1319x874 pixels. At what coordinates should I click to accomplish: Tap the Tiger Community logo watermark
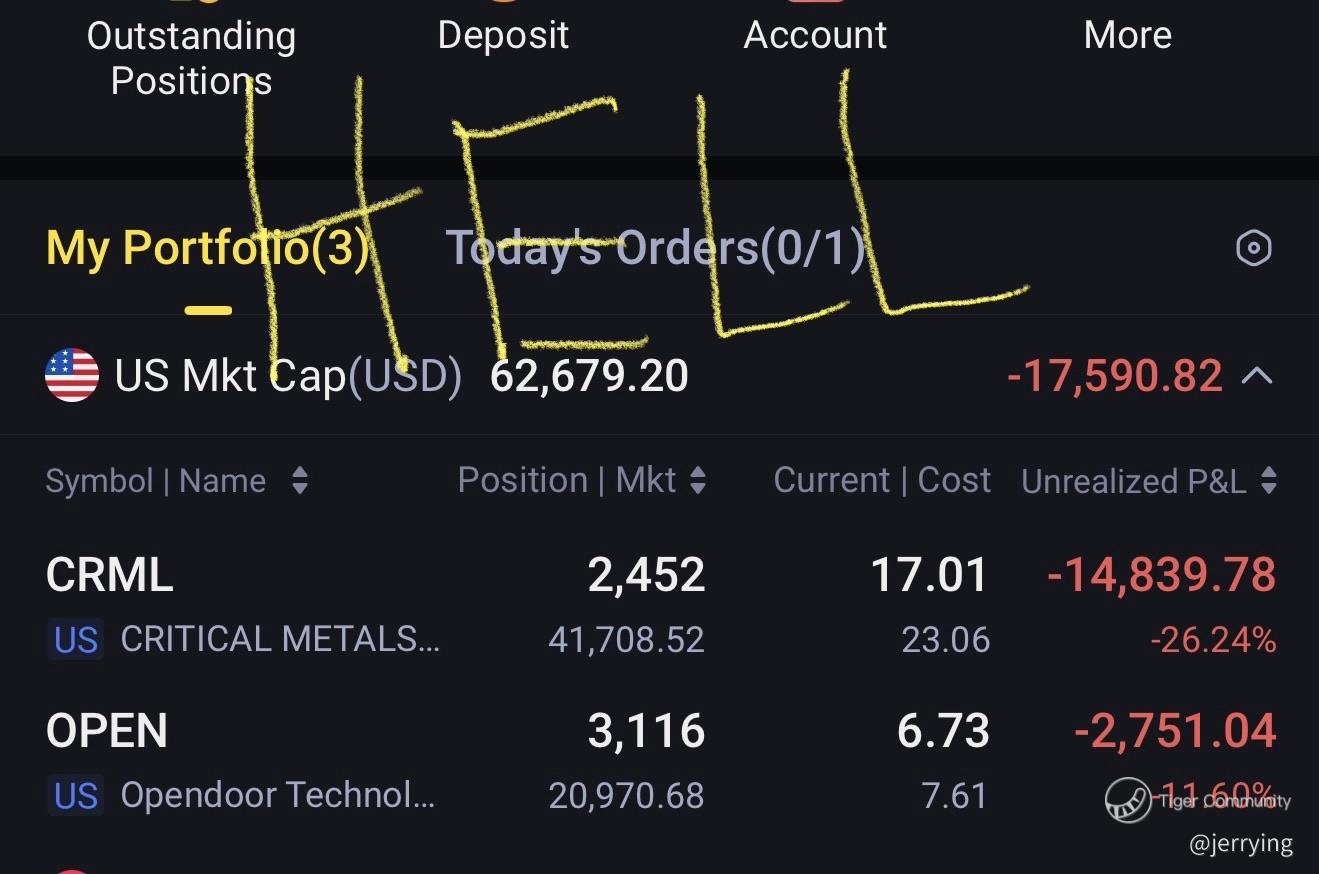(x=1127, y=800)
